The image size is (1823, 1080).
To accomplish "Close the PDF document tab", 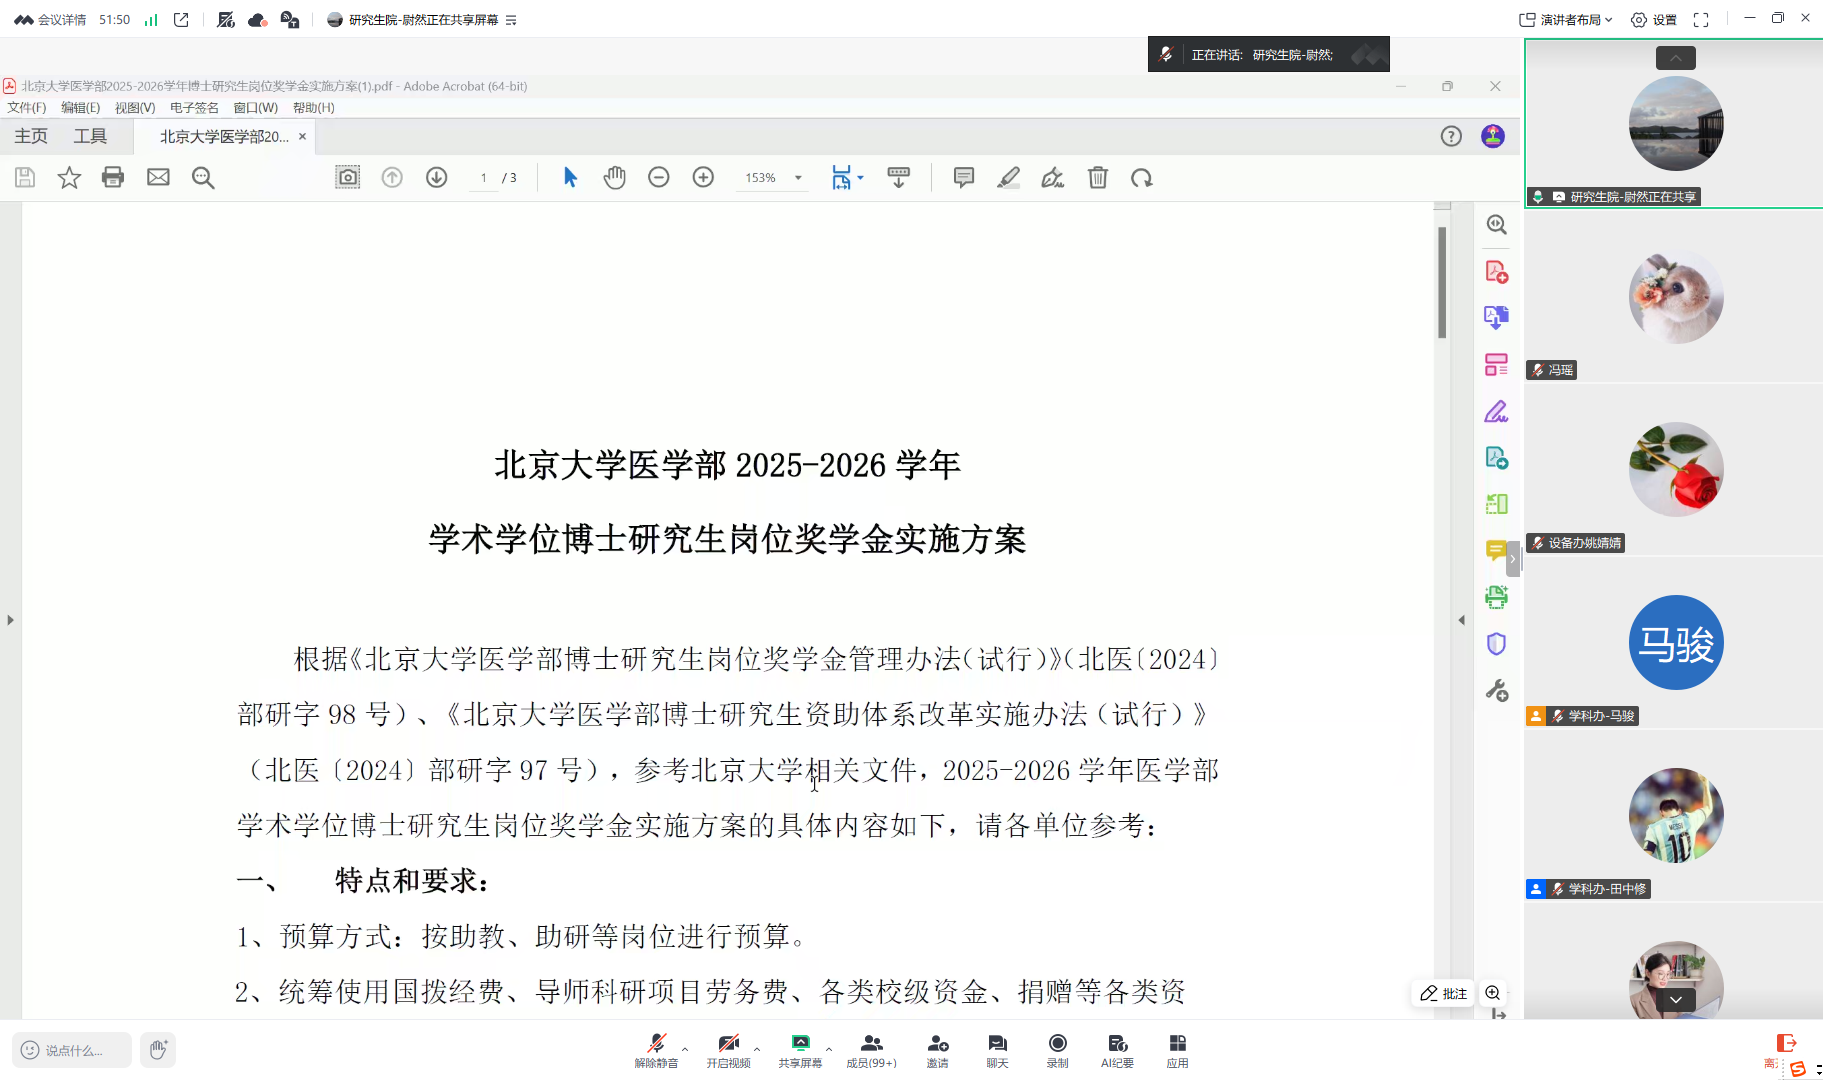I will click(302, 137).
